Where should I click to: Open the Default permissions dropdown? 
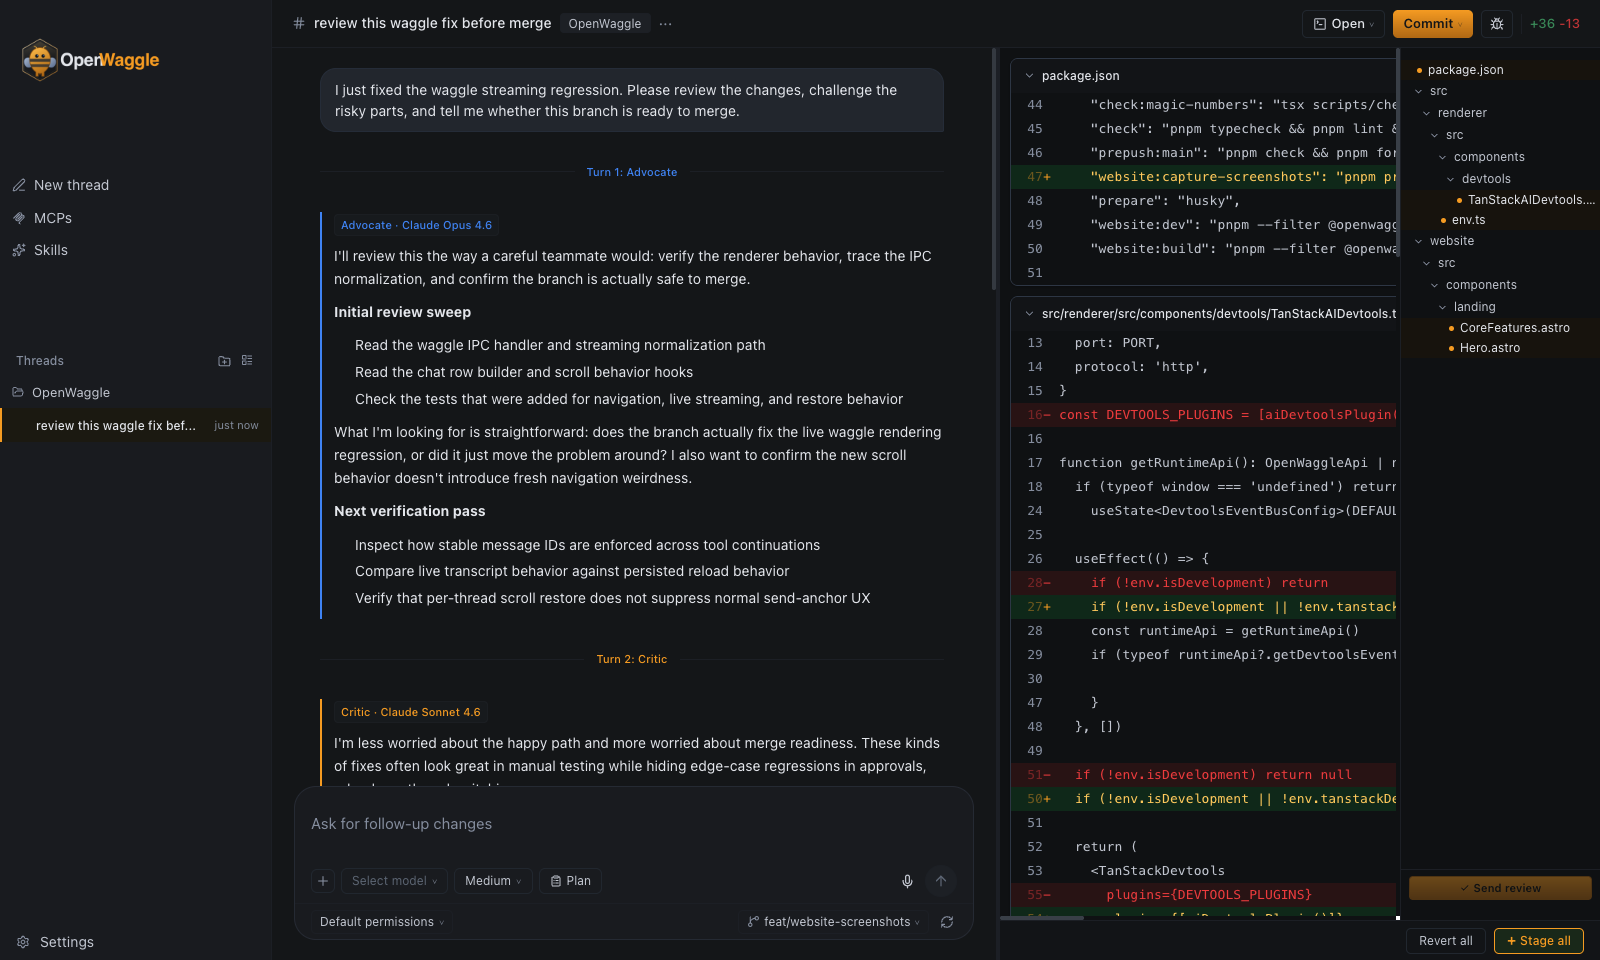point(382,922)
